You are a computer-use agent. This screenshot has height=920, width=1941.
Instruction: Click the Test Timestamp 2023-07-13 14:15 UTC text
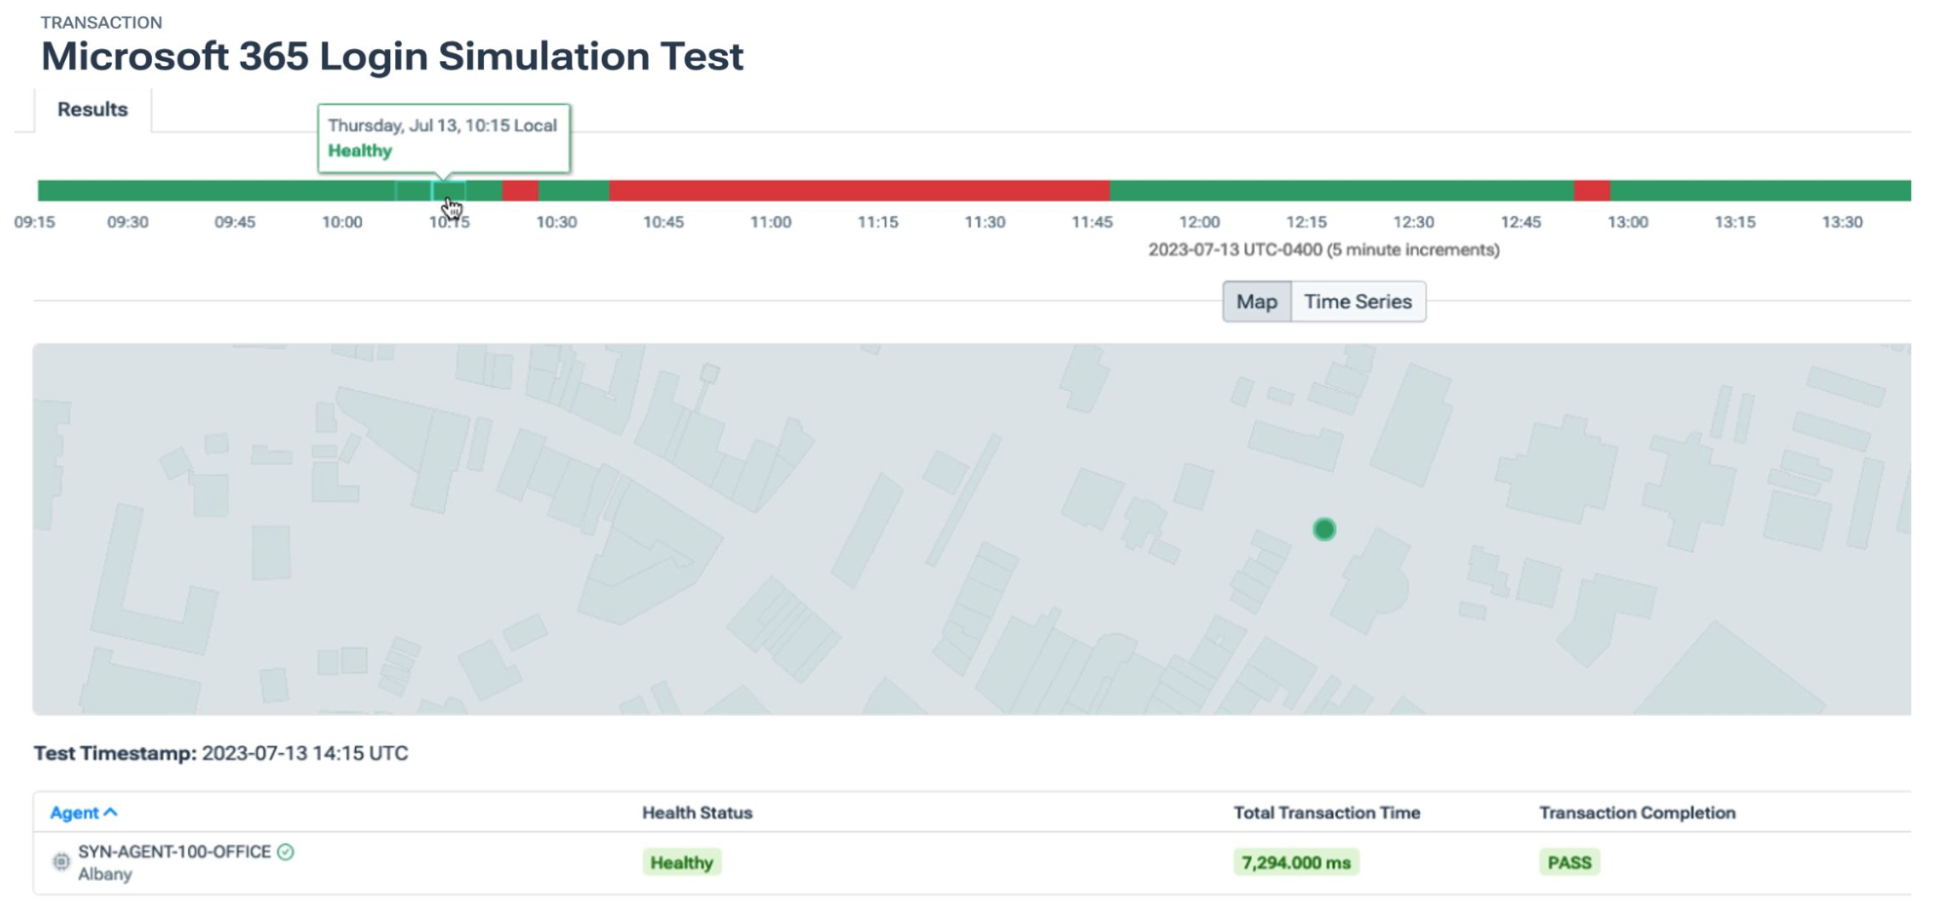tap(221, 754)
